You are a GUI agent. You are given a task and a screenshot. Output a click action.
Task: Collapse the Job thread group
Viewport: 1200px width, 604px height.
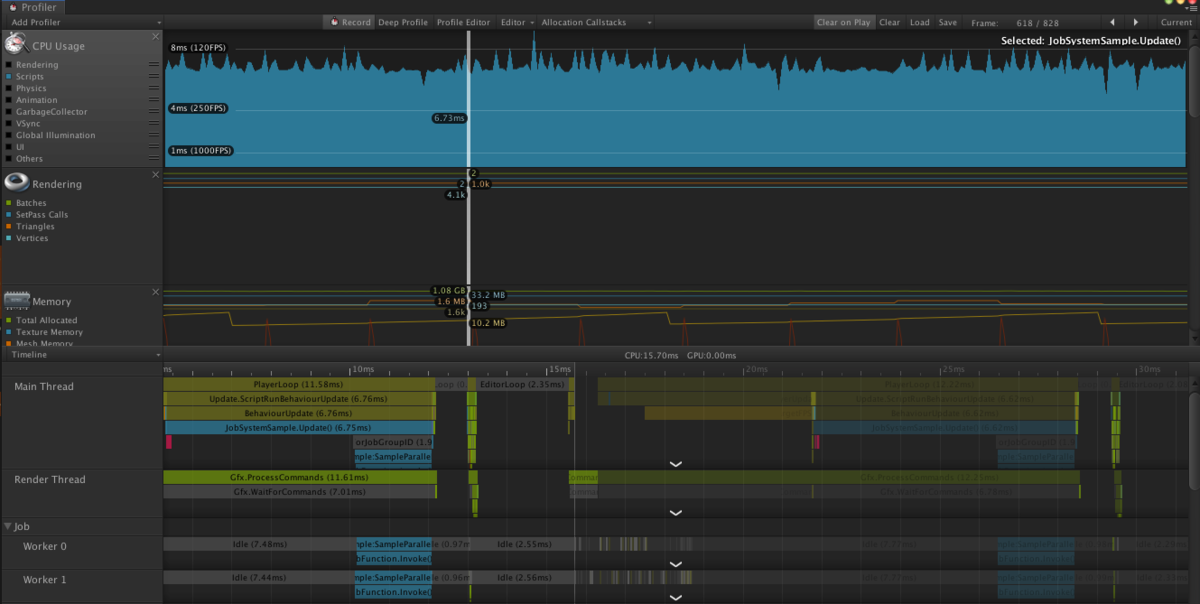tap(9, 526)
